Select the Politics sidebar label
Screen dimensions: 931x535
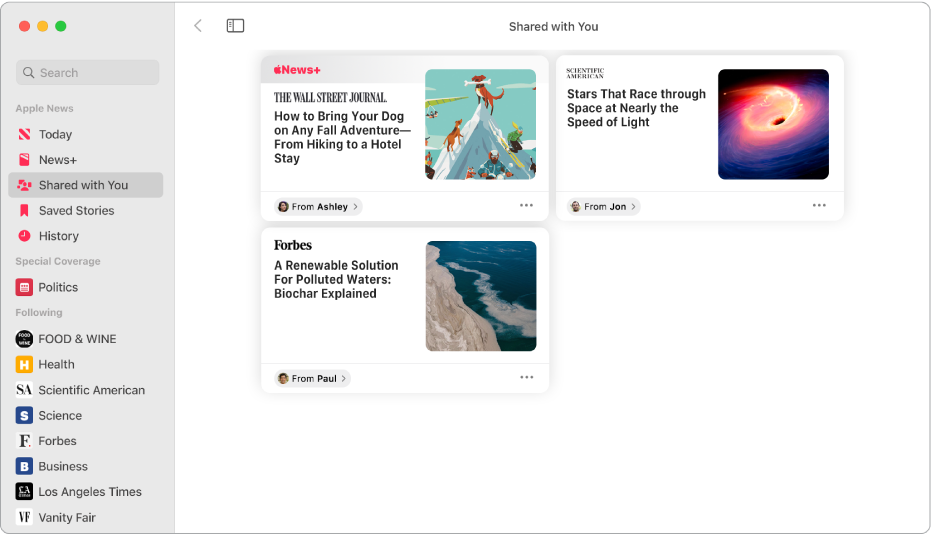coord(58,287)
